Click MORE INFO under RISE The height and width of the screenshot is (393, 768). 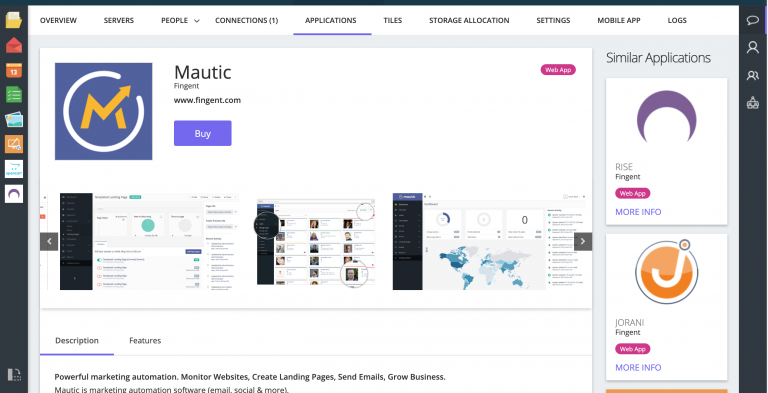tap(638, 212)
